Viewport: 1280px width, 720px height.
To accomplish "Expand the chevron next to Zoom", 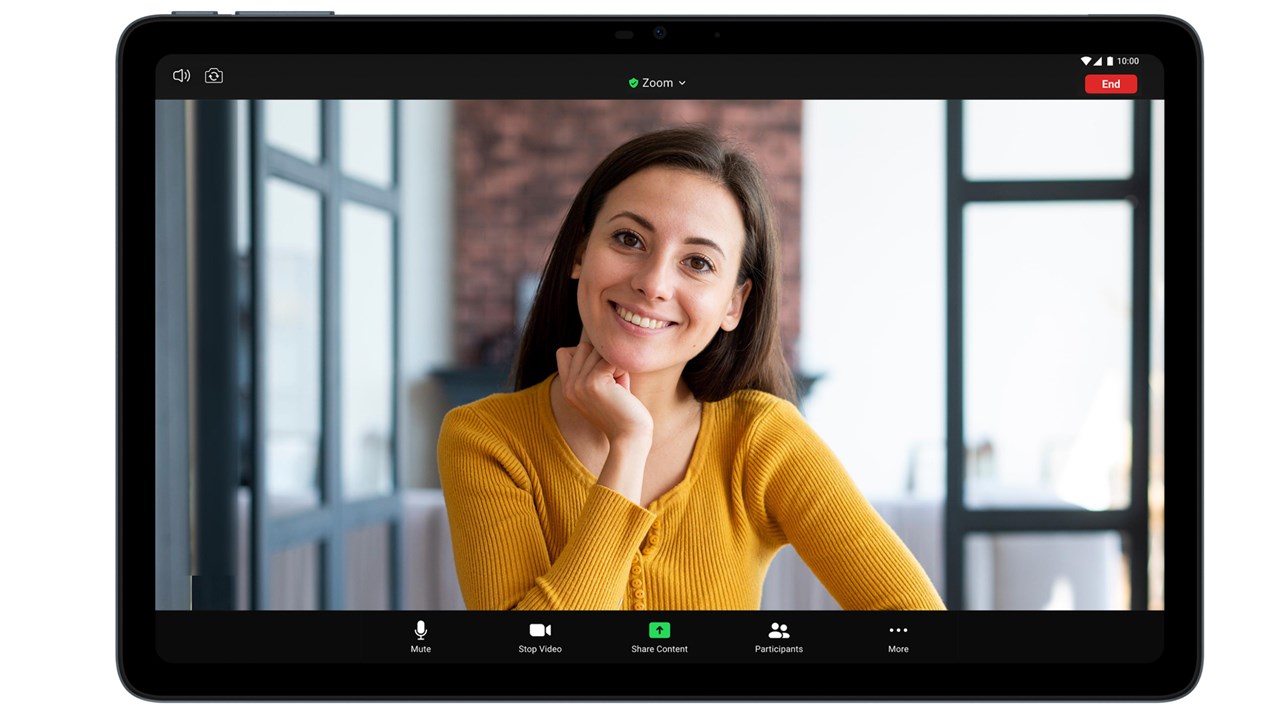I will pyautogui.click(x=682, y=83).
